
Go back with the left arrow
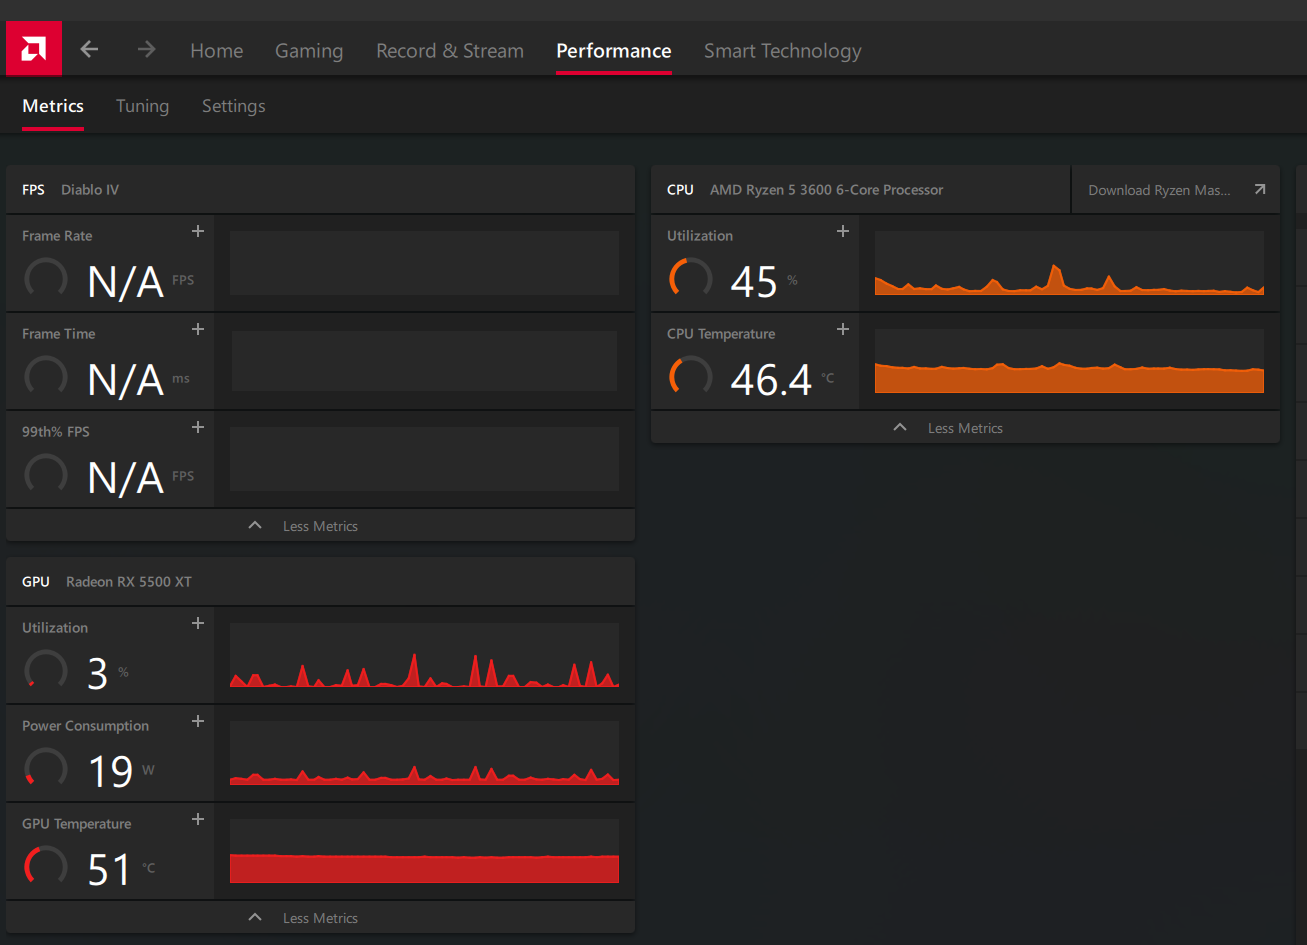coord(90,49)
